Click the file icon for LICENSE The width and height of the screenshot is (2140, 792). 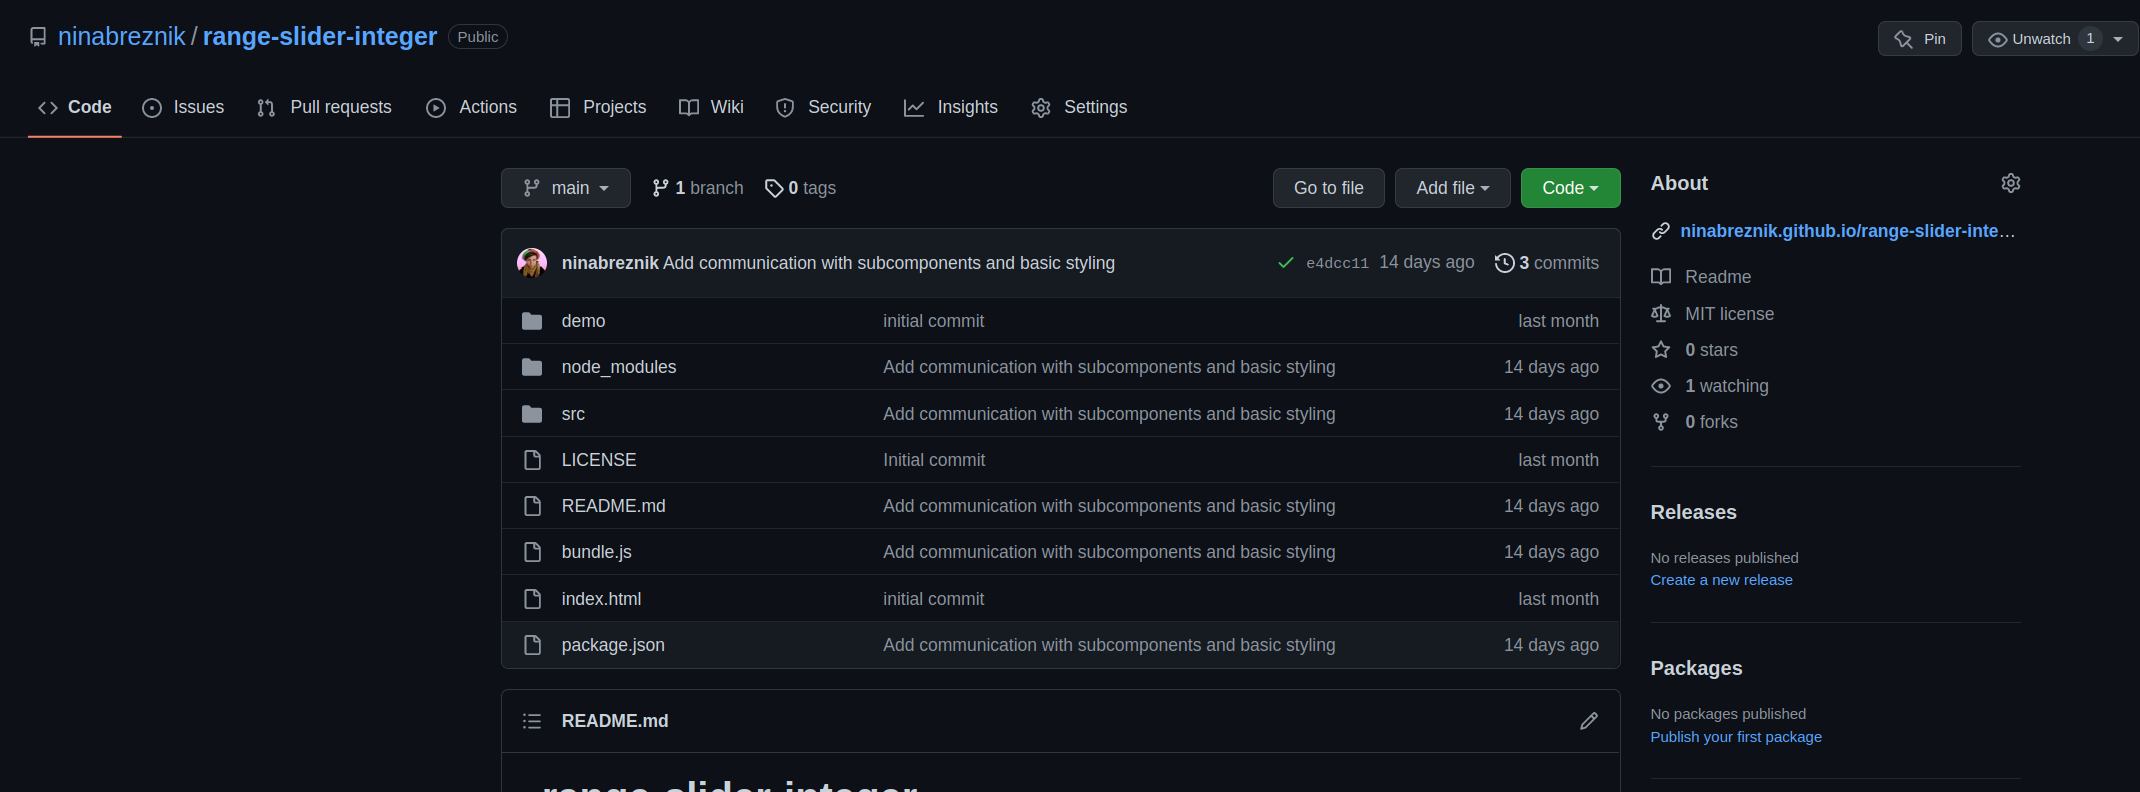532,460
